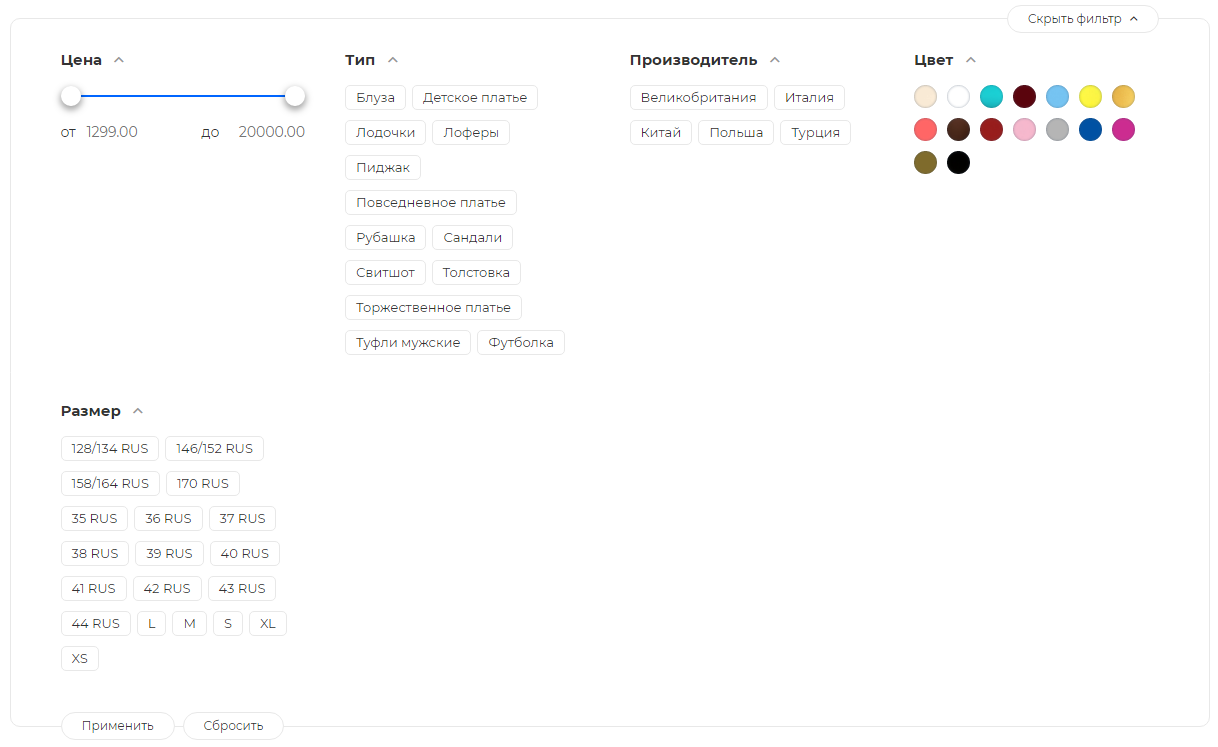This screenshot has height=747, width=1218.
Task: Collapse the Размер section chevron
Action: (138, 411)
